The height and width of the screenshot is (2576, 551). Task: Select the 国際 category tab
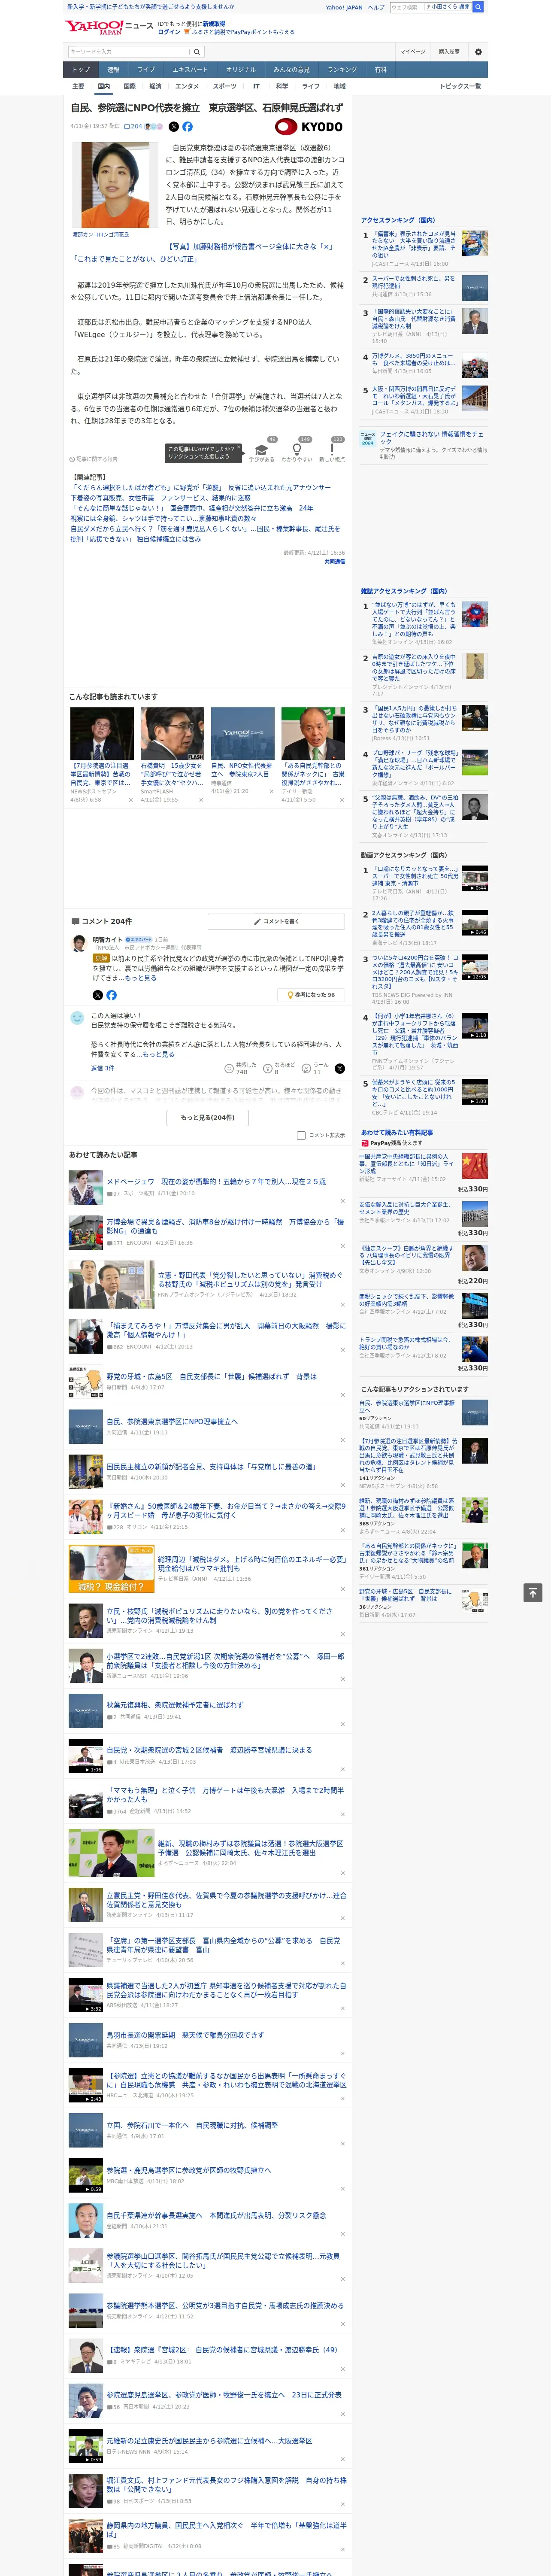coord(129,86)
